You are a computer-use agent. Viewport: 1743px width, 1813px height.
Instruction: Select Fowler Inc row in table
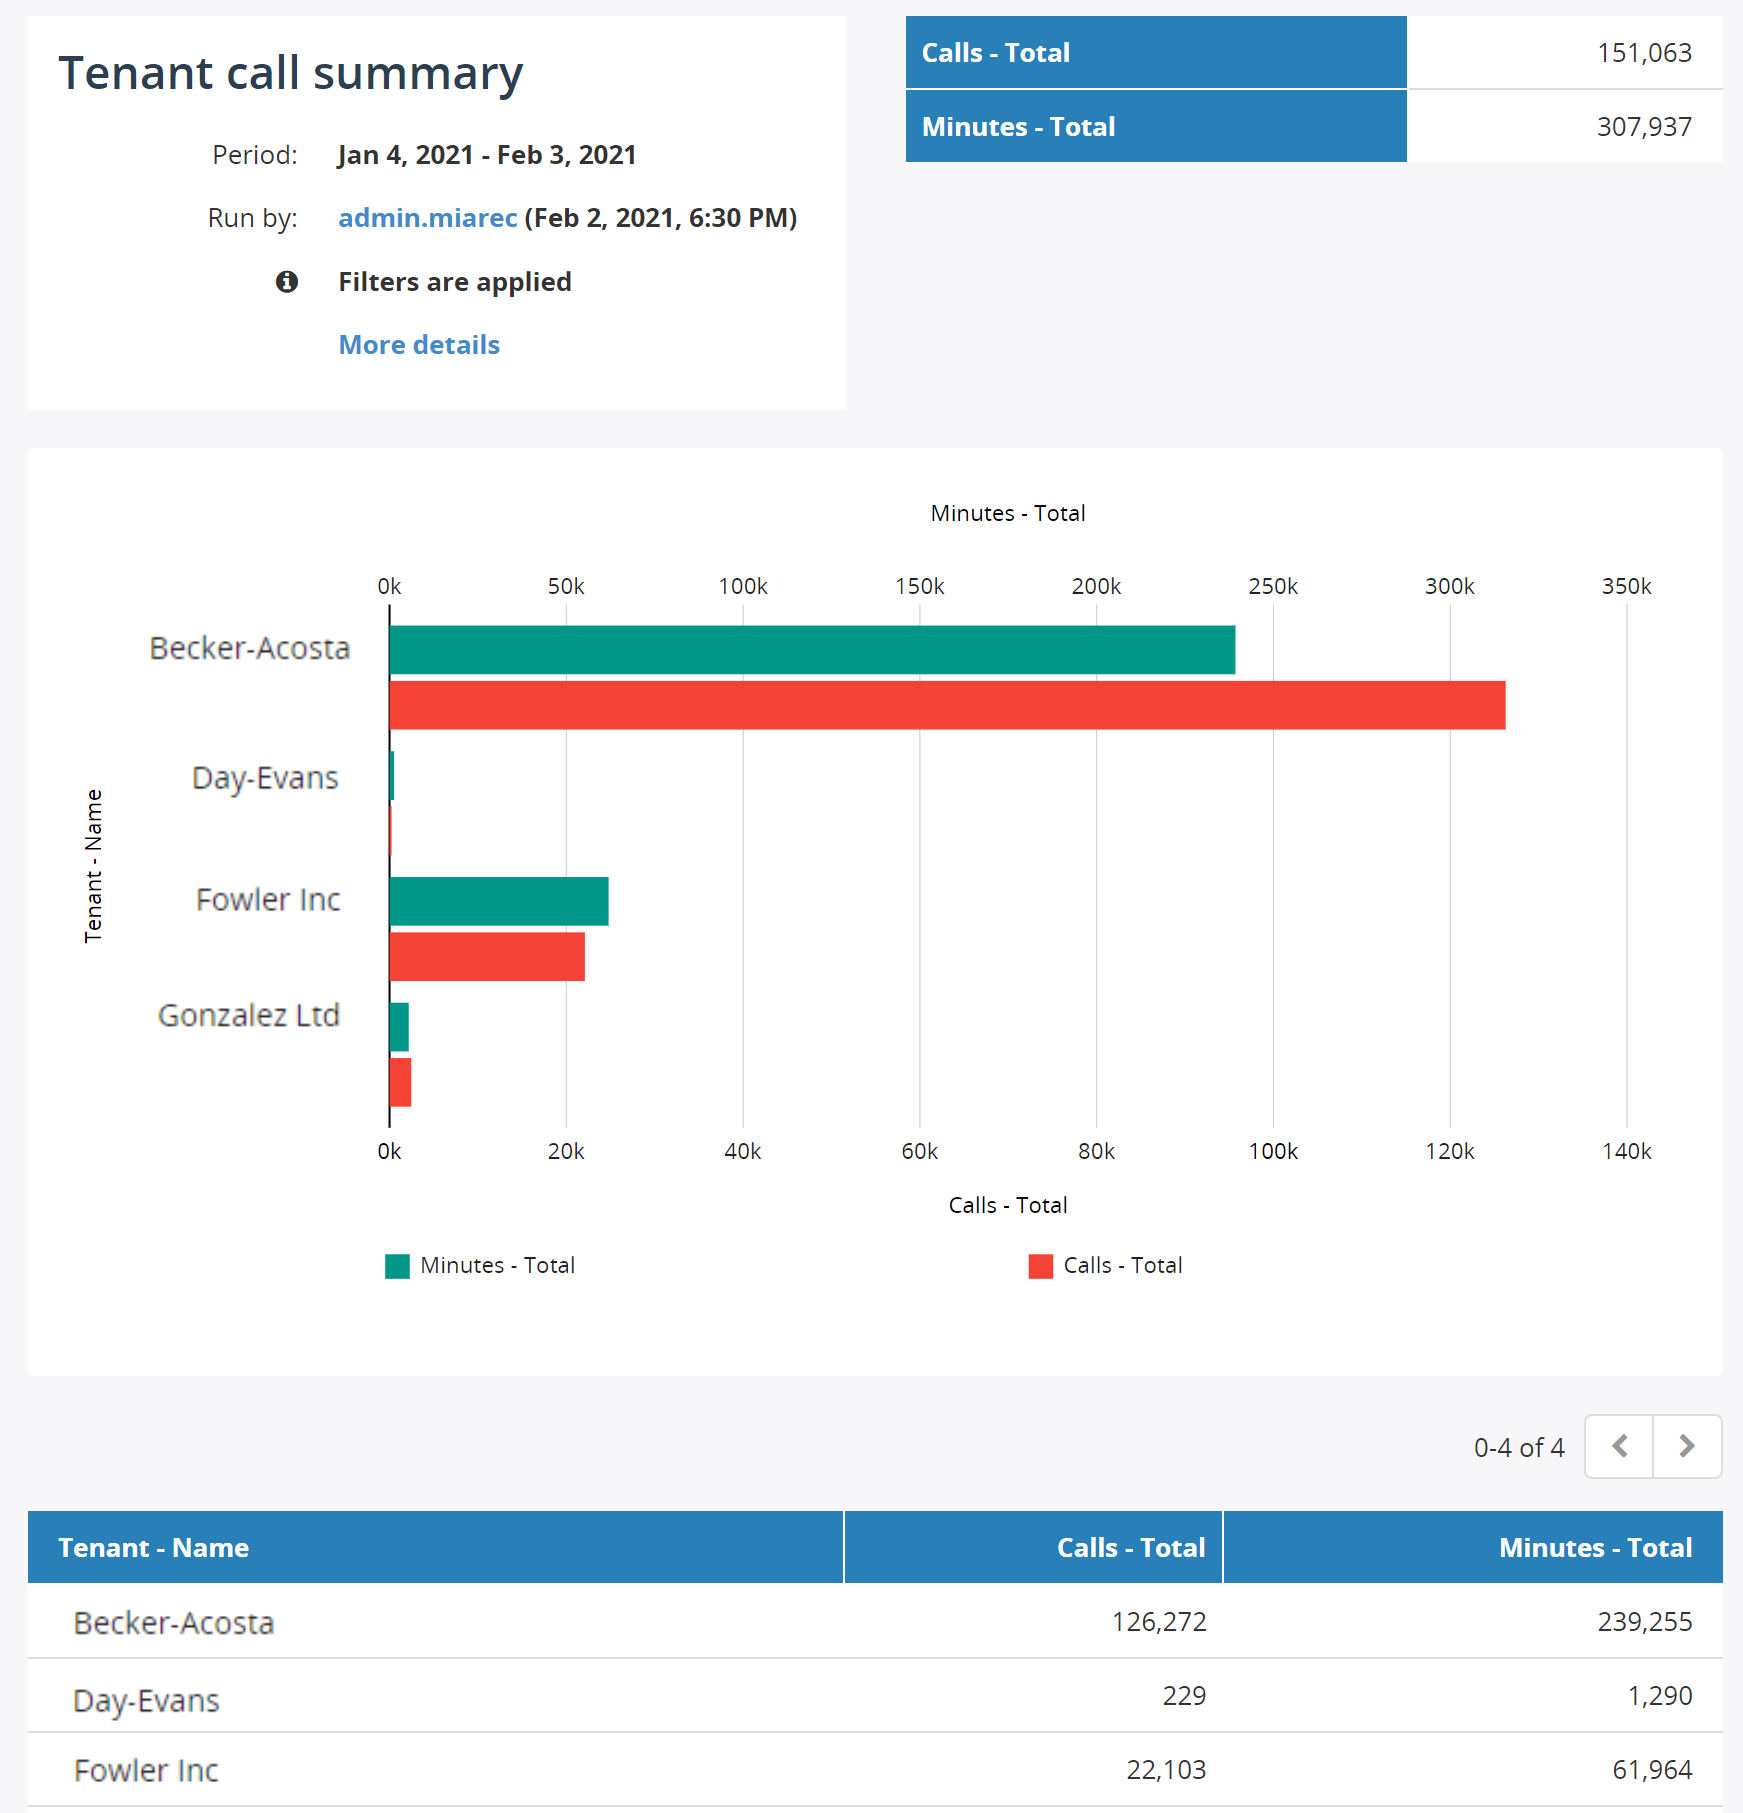(x=875, y=1770)
